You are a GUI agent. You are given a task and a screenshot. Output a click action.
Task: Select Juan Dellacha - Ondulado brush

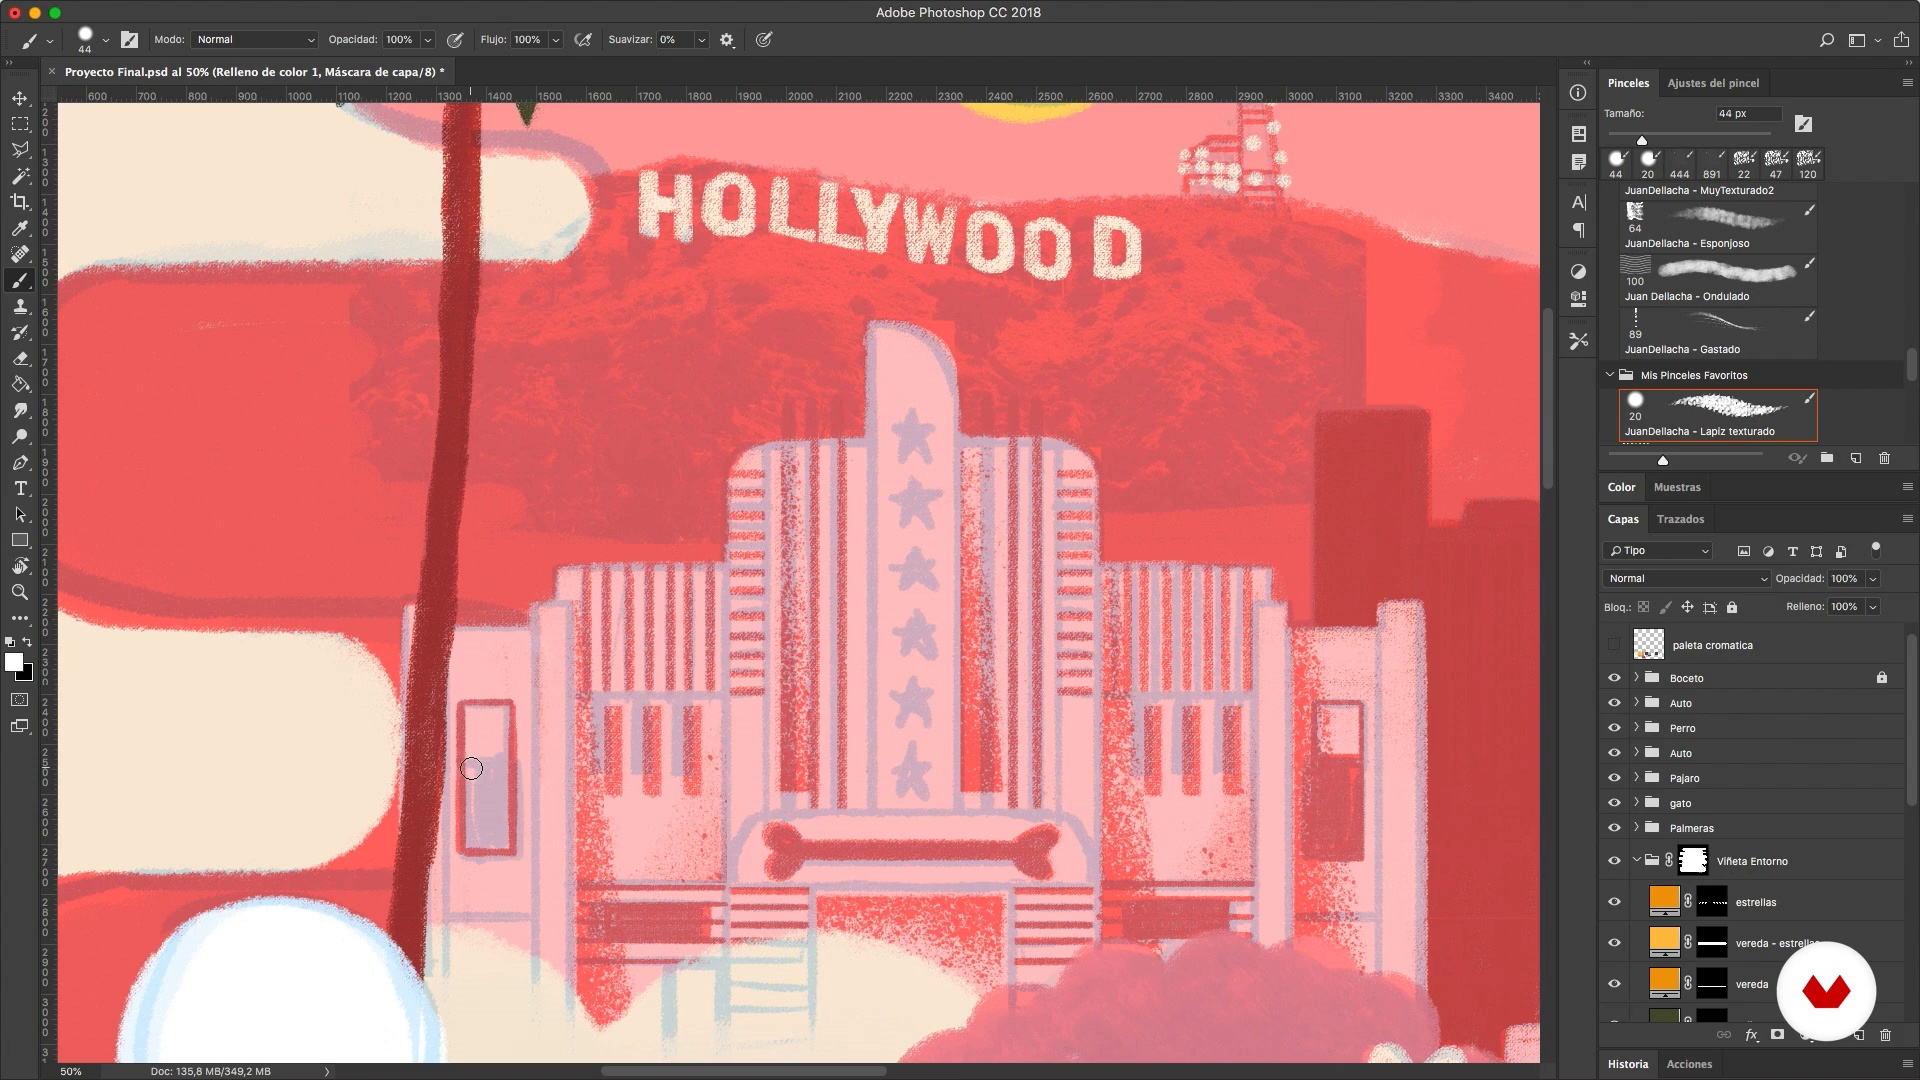tap(1718, 278)
